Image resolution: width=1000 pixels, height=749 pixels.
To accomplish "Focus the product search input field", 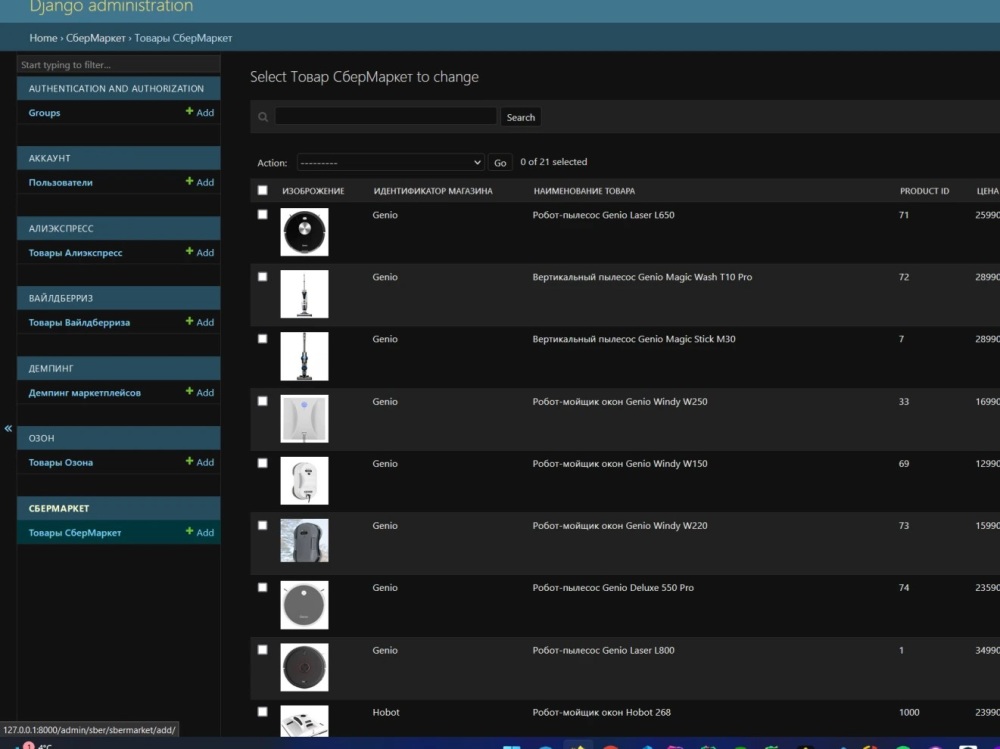I will [385, 117].
